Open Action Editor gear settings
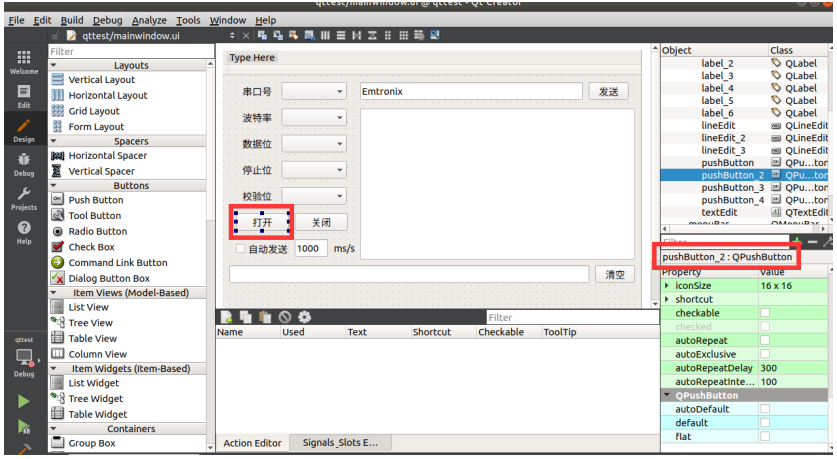 click(304, 317)
